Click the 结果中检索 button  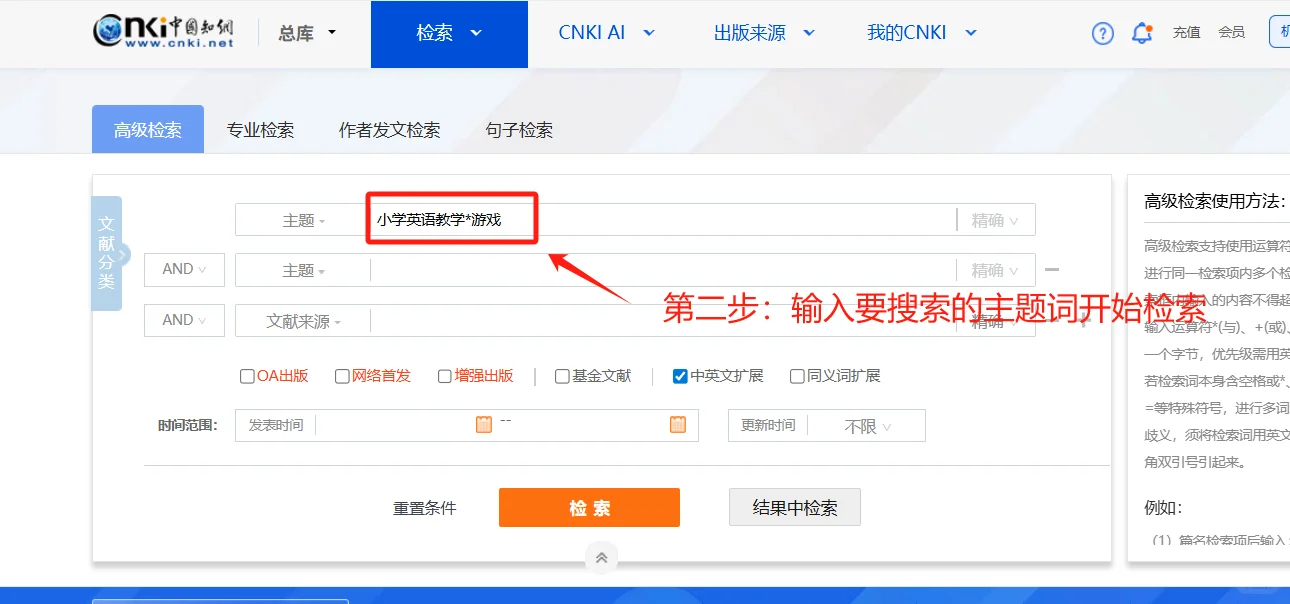(794, 507)
